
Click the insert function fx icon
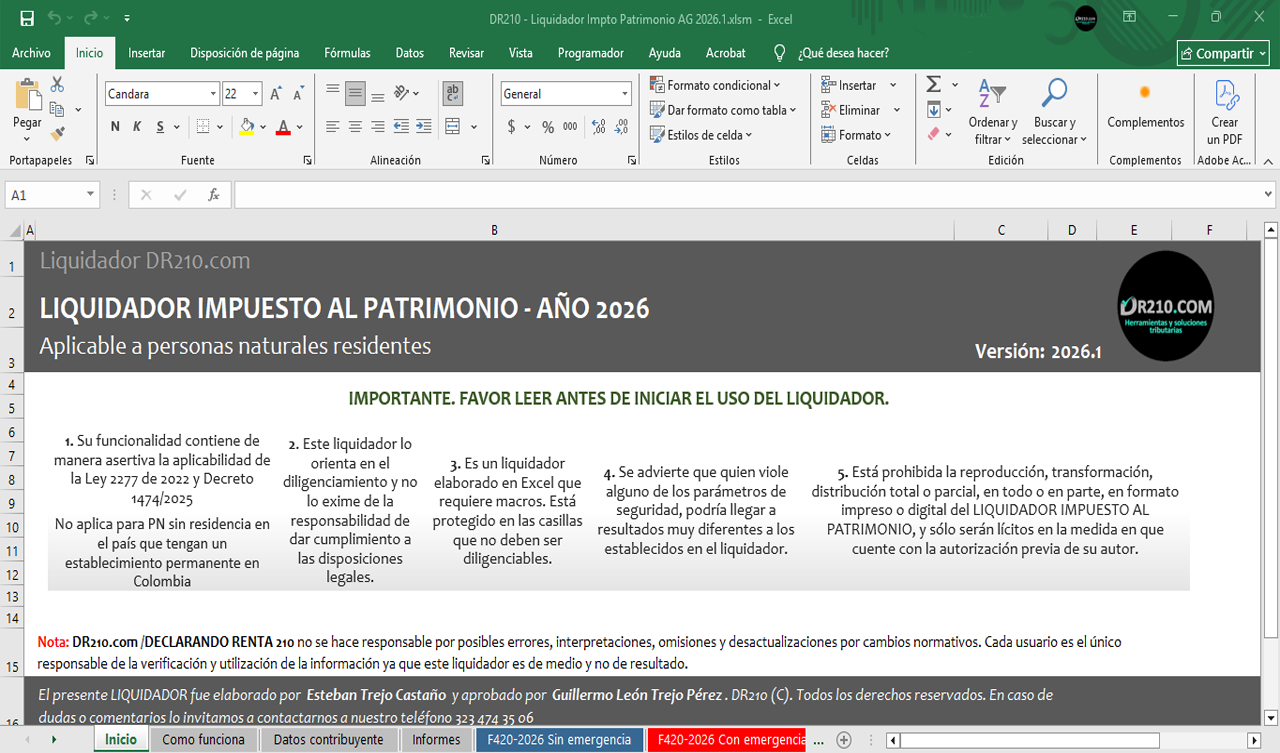[x=213, y=195]
